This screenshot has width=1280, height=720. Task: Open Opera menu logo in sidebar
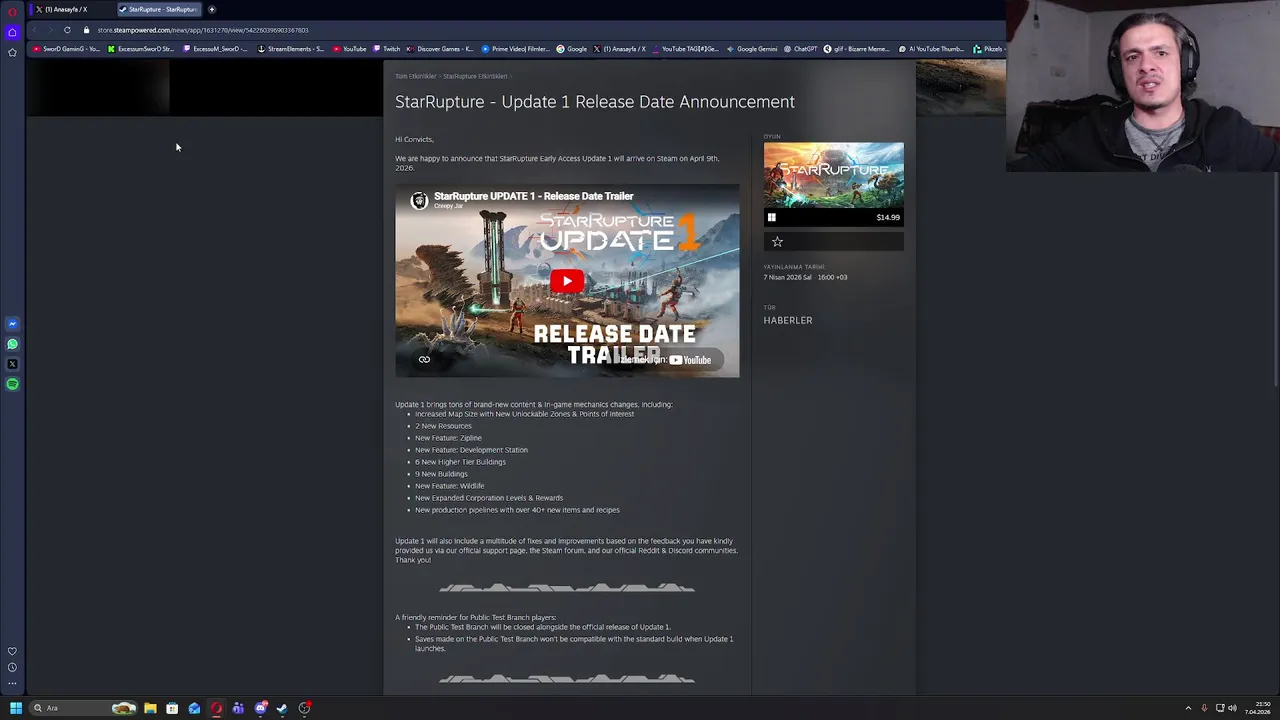pyautogui.click(x=12, y=12)
